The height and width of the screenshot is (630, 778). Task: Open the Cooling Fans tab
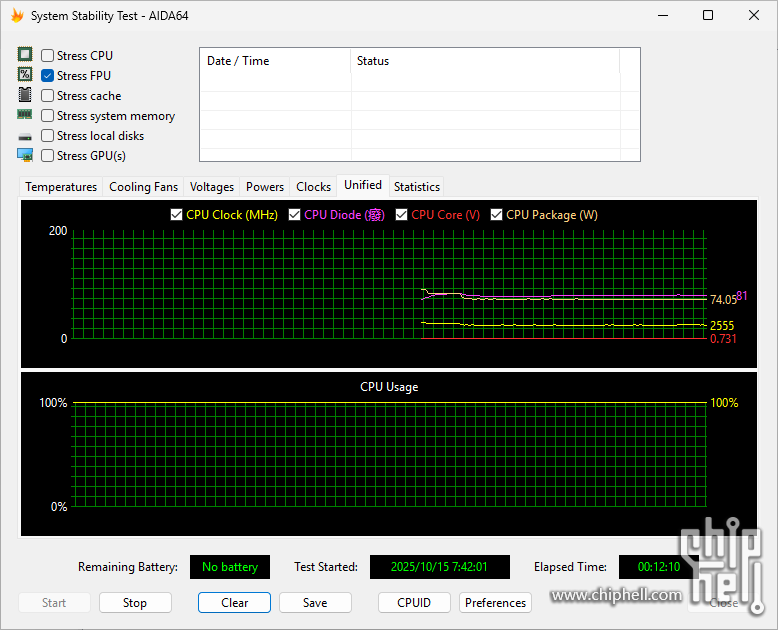coord(143,187)
